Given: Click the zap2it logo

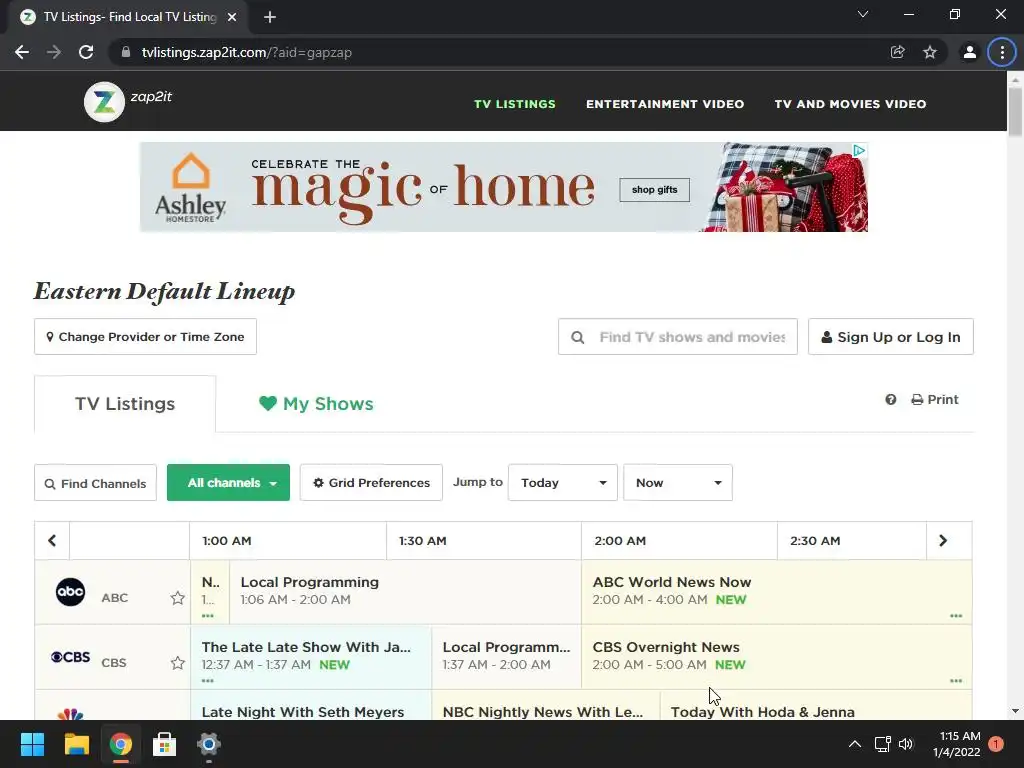Looking at the screenshot, I should pyautogui.click(x=104, y=102).
